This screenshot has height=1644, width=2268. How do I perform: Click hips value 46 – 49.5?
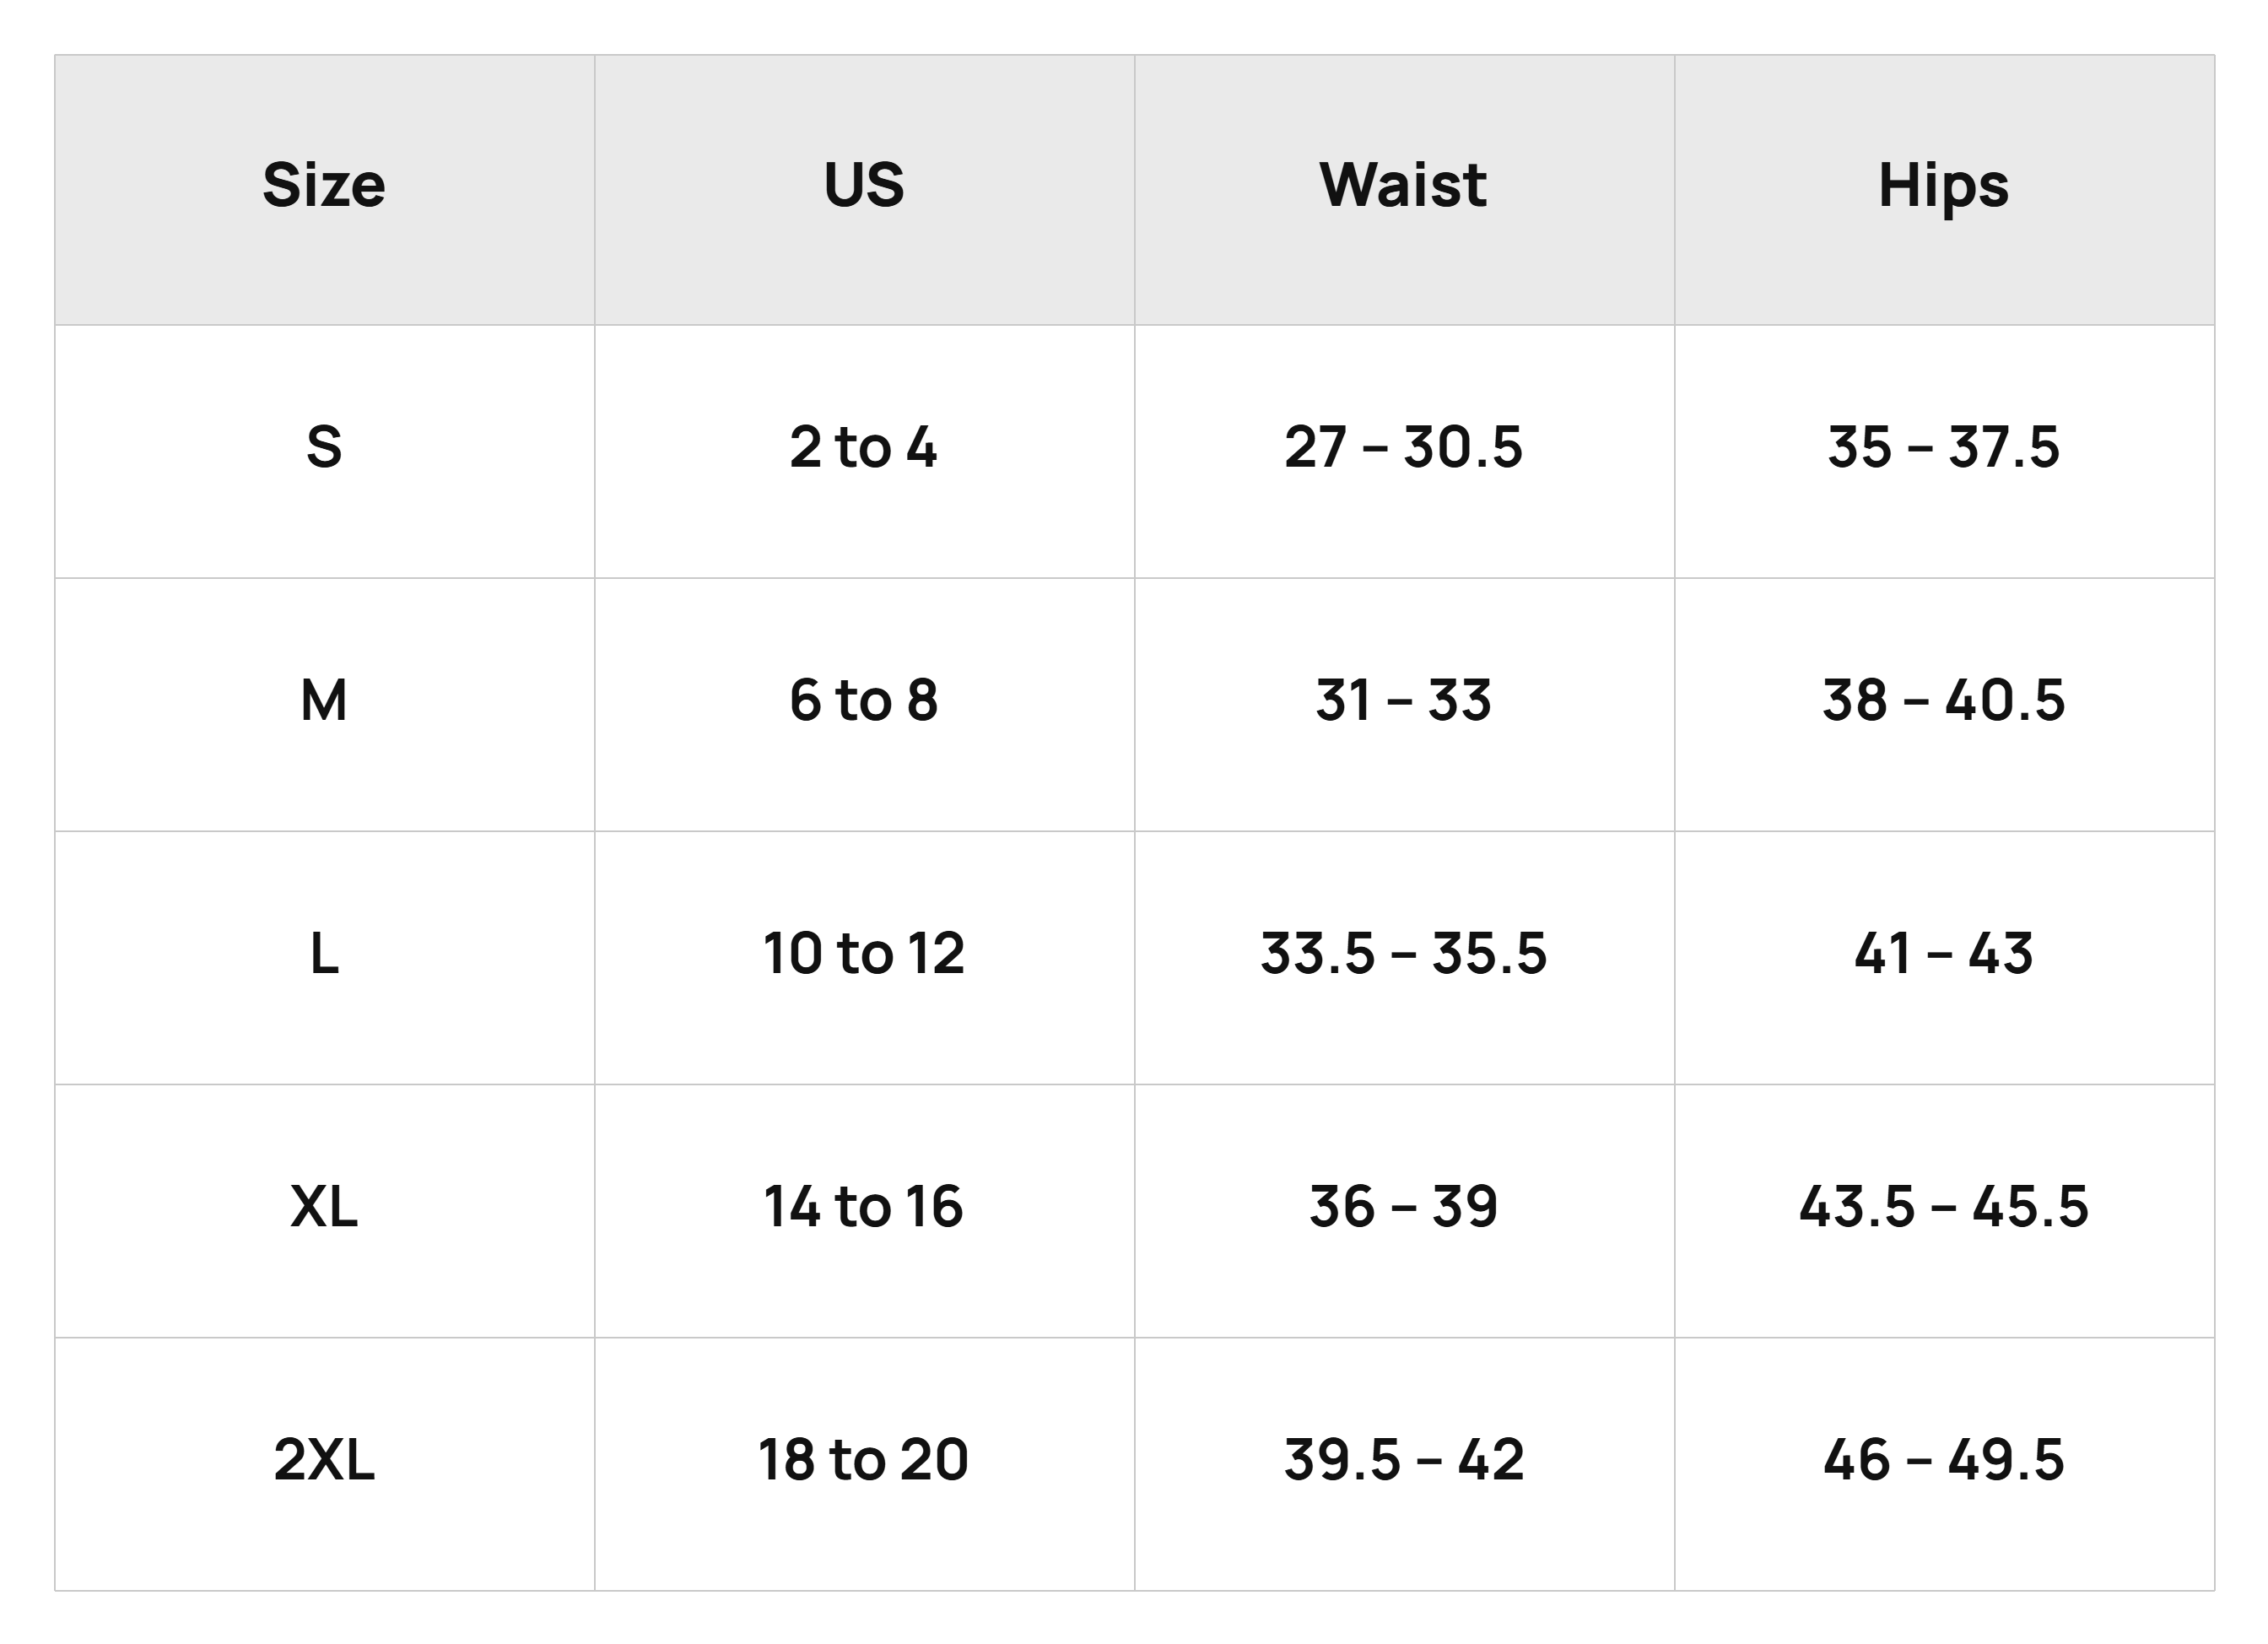pyautogui.click(x=1943, y=1460)
